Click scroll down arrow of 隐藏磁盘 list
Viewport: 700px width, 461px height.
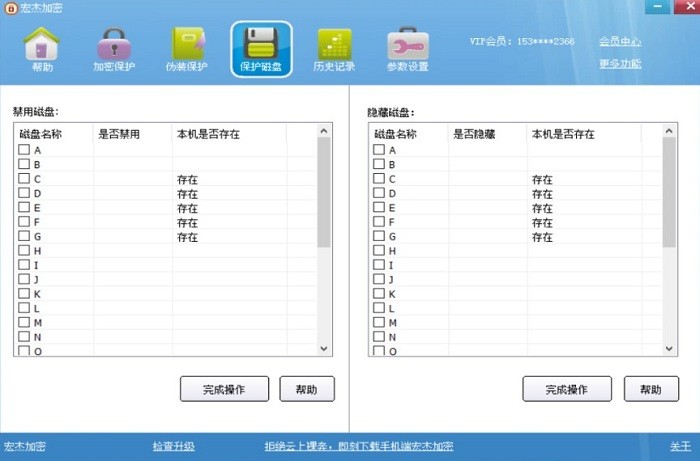click(x=669, y=349)
